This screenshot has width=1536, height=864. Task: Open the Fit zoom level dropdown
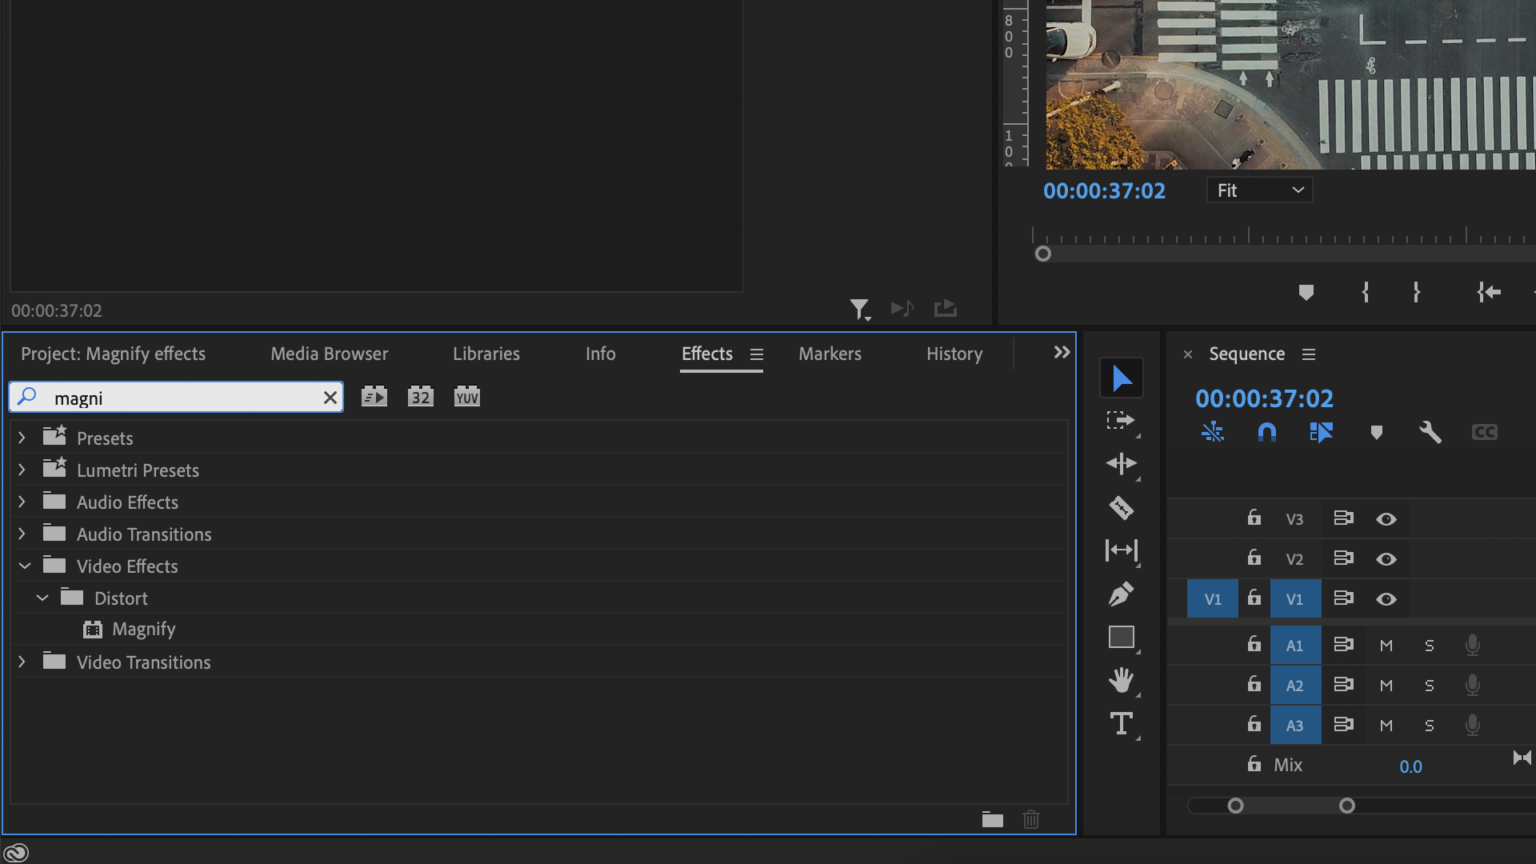(x=1260, y=190)
